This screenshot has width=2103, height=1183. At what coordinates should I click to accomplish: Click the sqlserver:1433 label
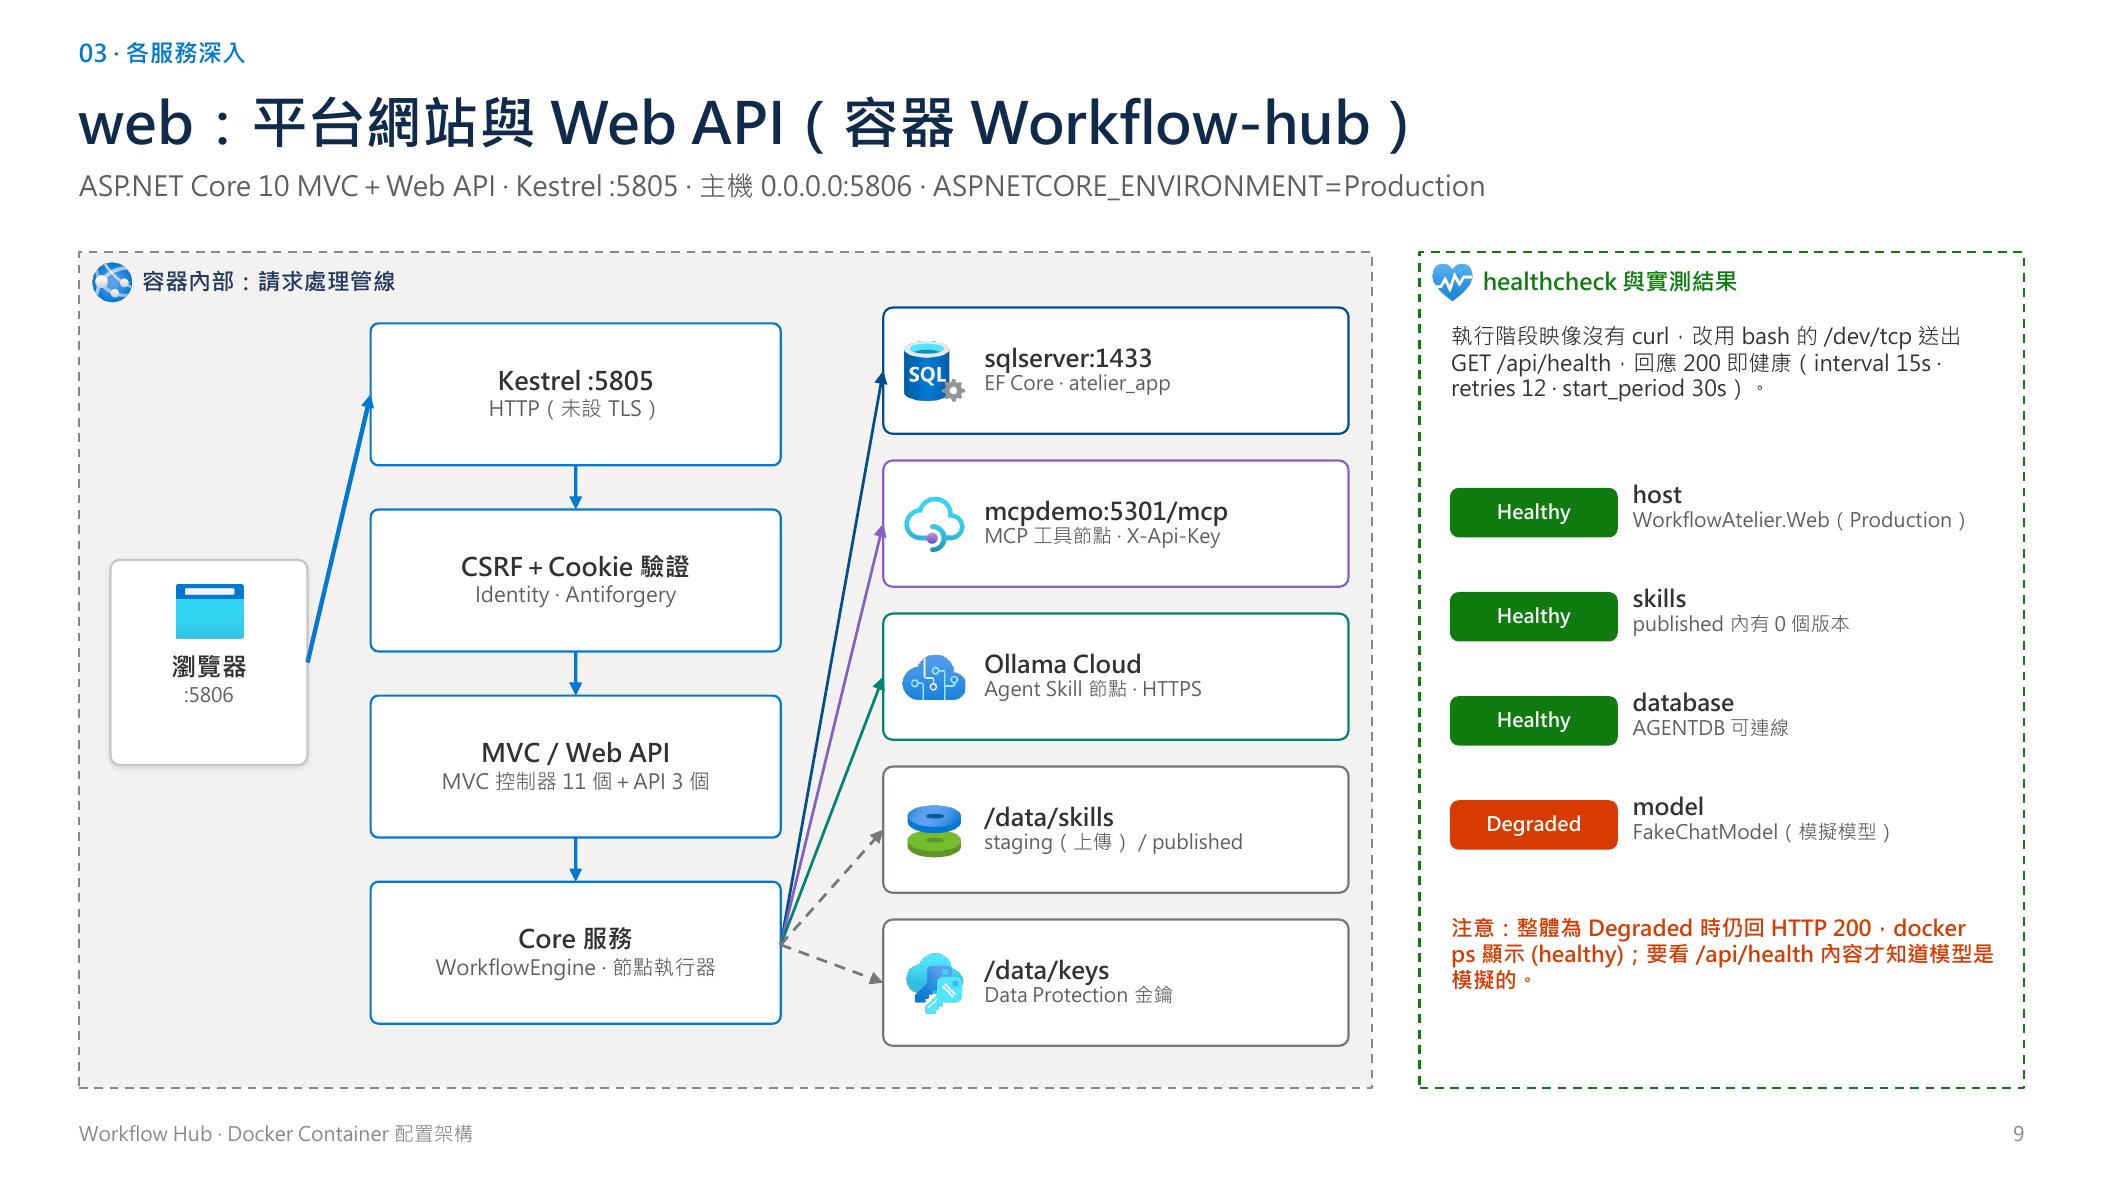pyautogui.click(x=1067, y=358)
